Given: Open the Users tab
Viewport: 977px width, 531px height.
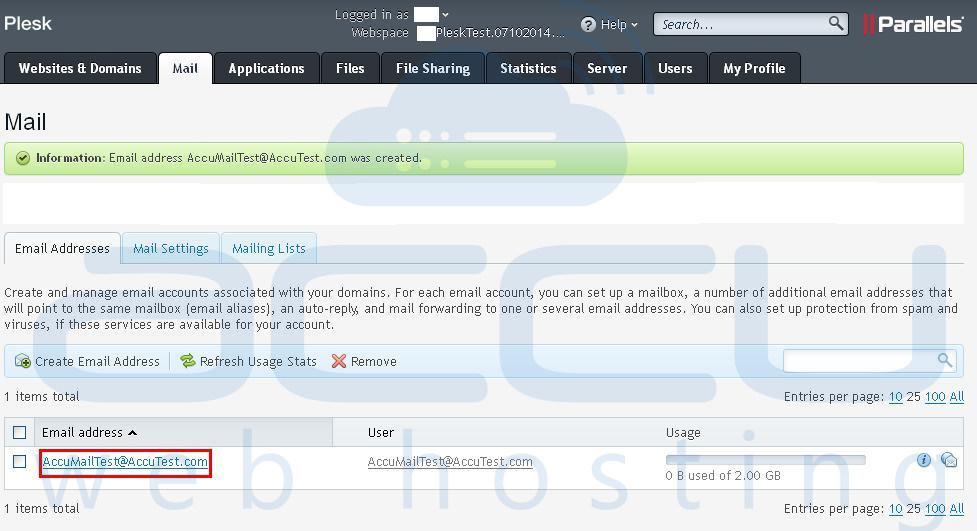Looking at the screenshot, I should 675,68.
